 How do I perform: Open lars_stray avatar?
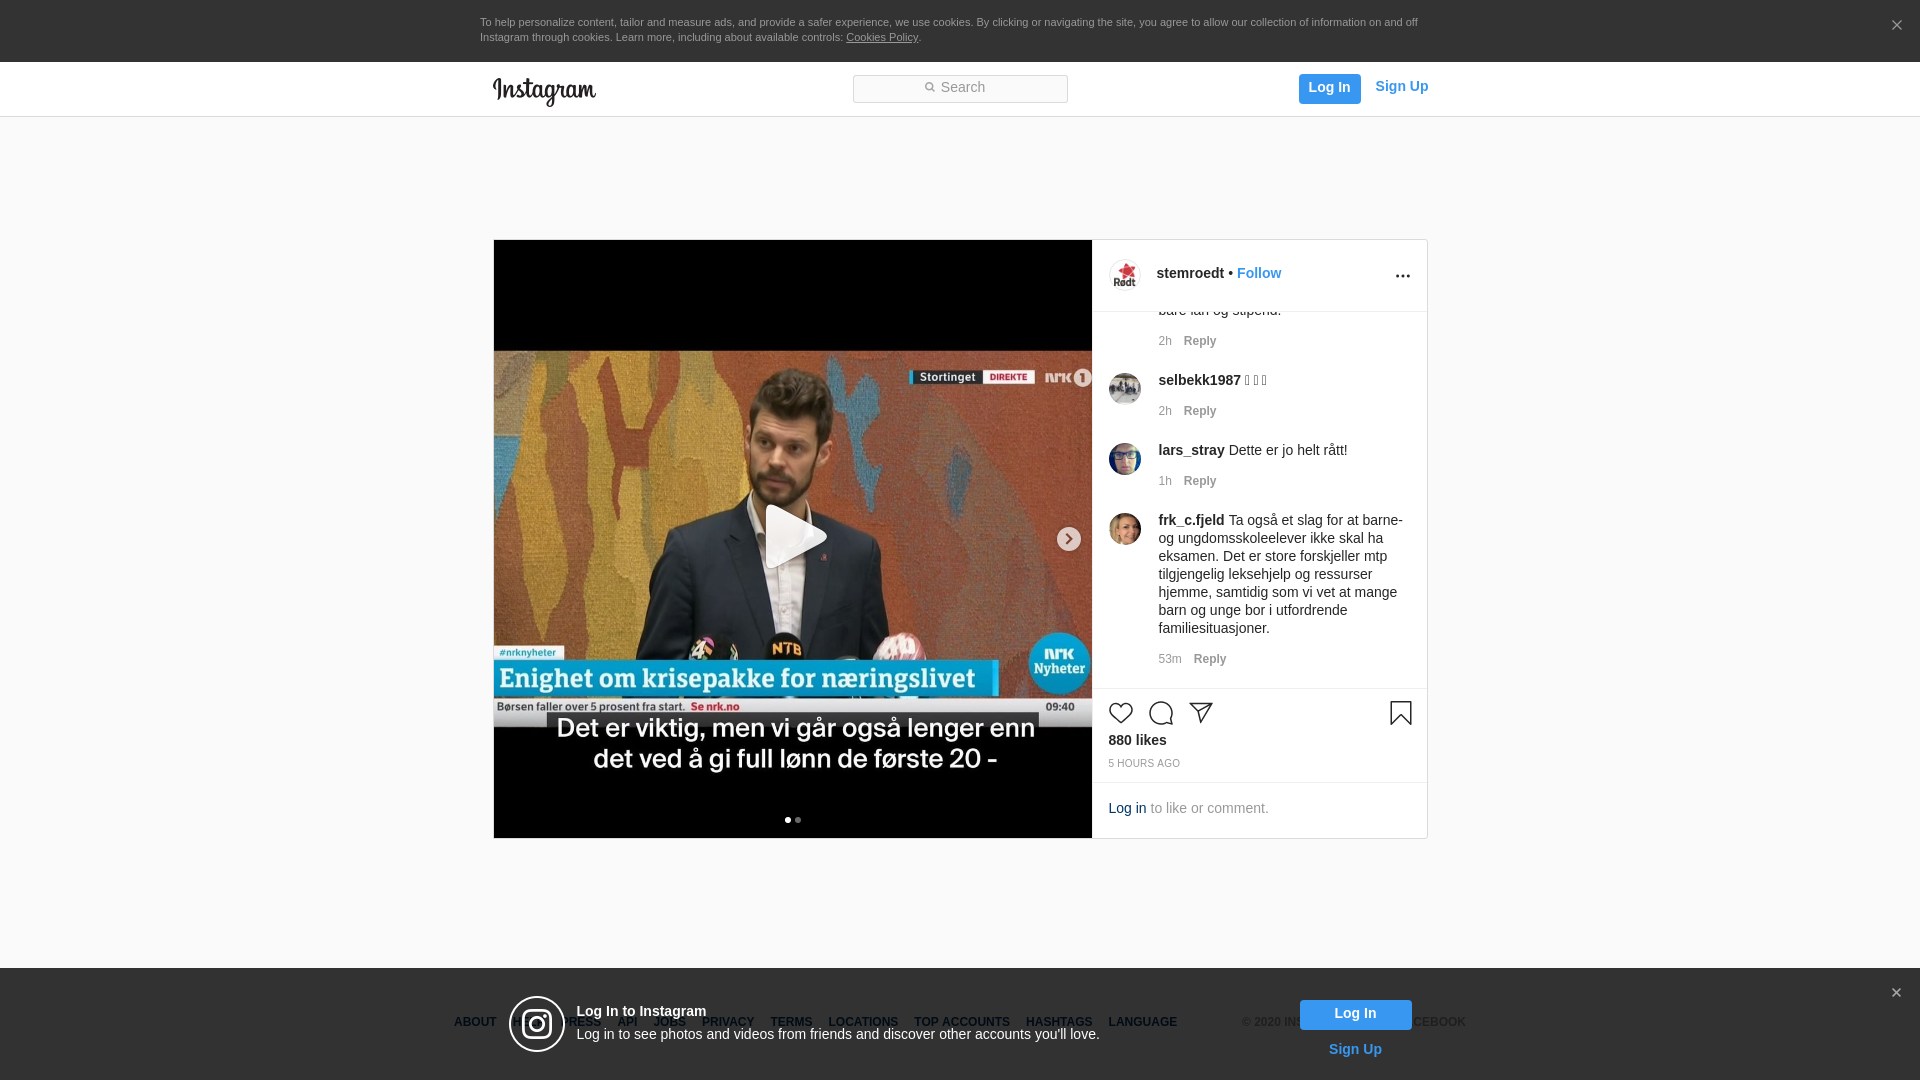pos(1125,459)
